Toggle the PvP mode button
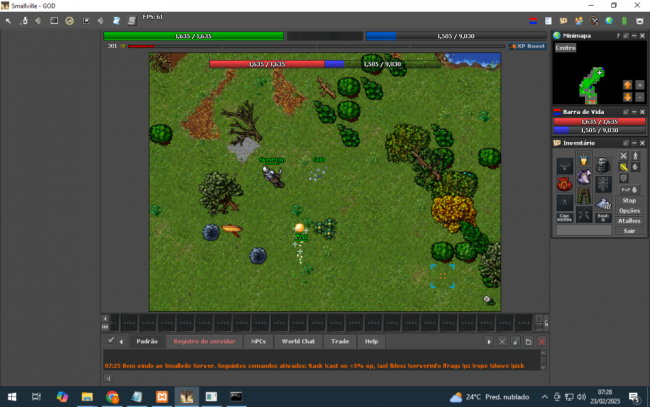 [629, 190]
